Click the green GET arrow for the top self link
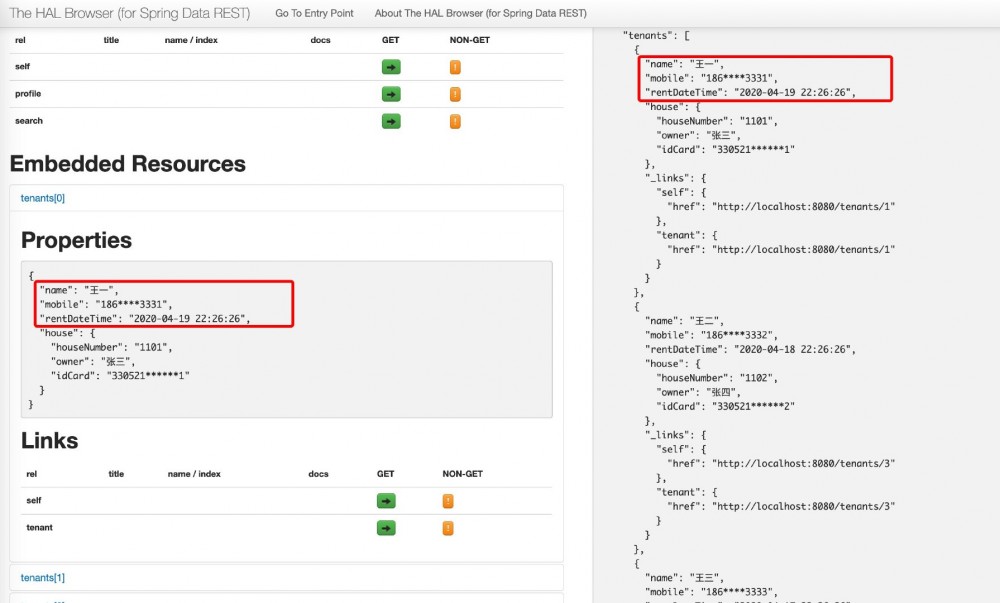This screenshot has width=1000, height=603. click(391, 67)
